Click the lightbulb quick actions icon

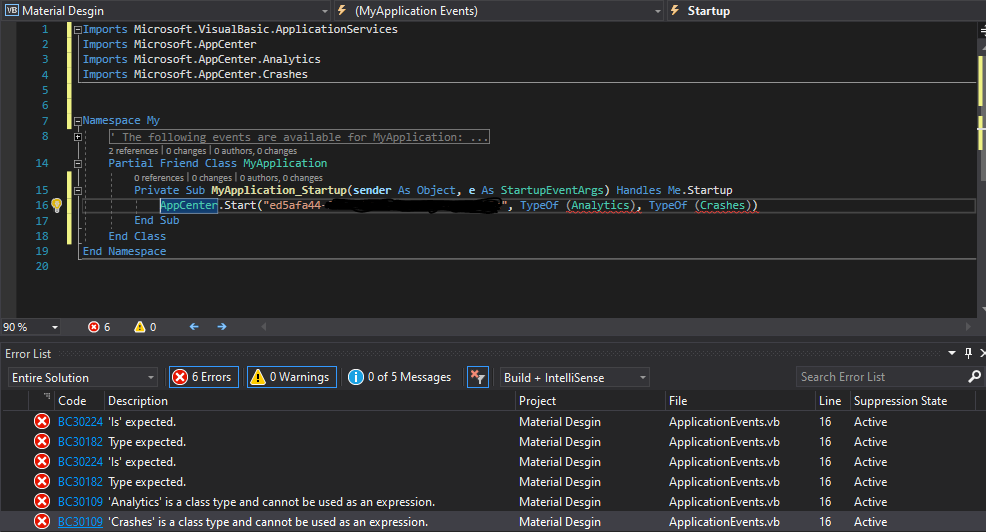point(57,205)
